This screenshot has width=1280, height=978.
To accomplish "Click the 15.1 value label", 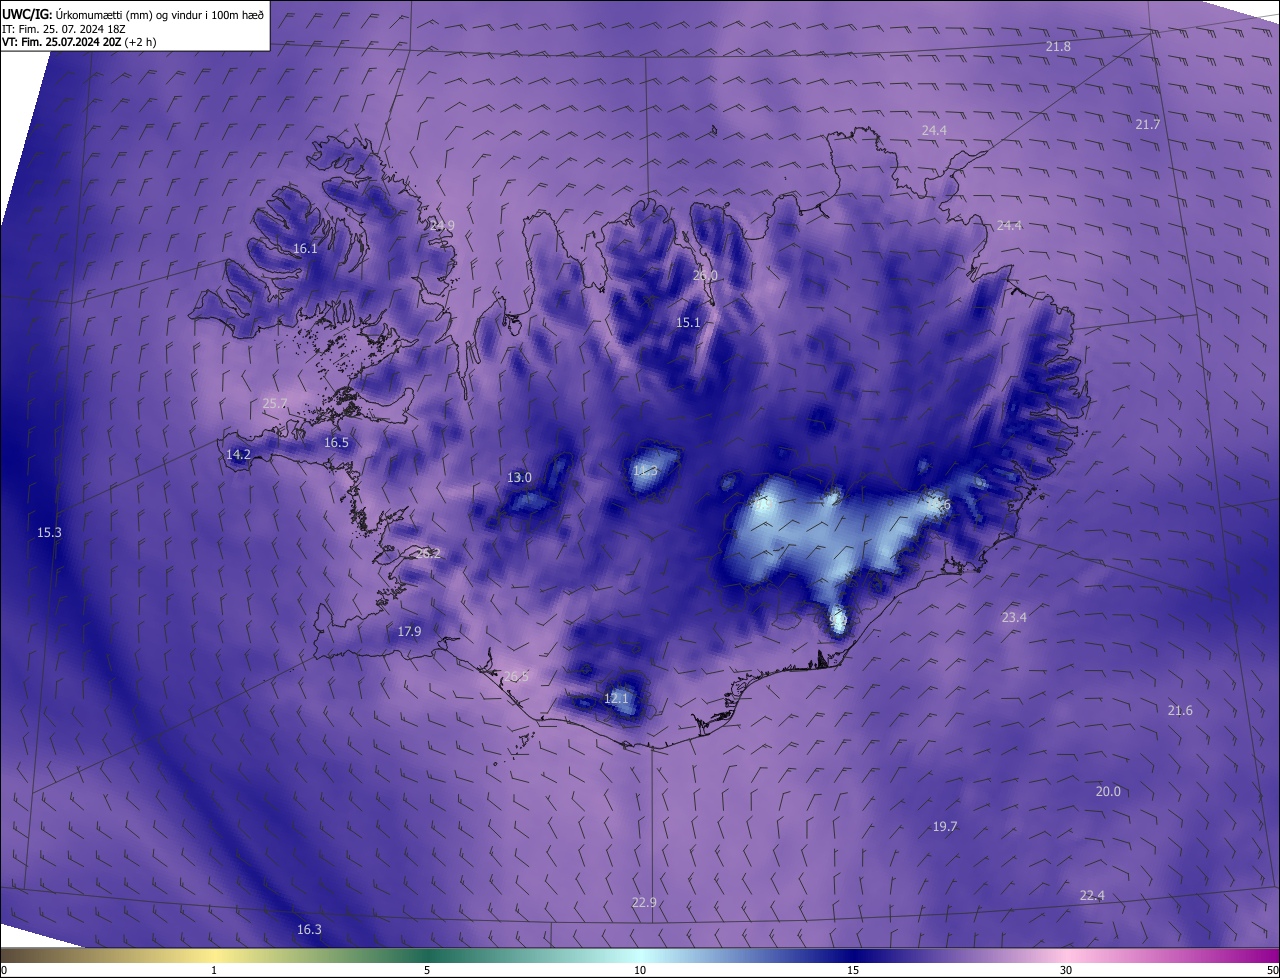I will click(688, 322).
